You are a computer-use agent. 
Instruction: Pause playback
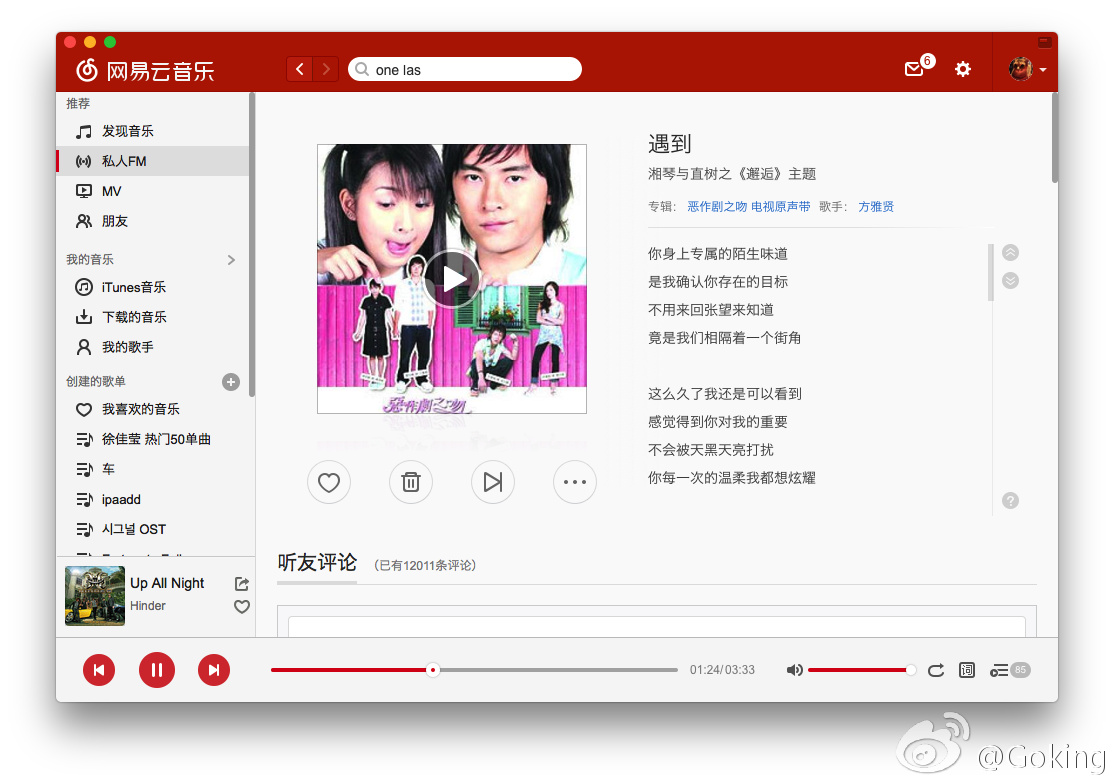(157, 670)
